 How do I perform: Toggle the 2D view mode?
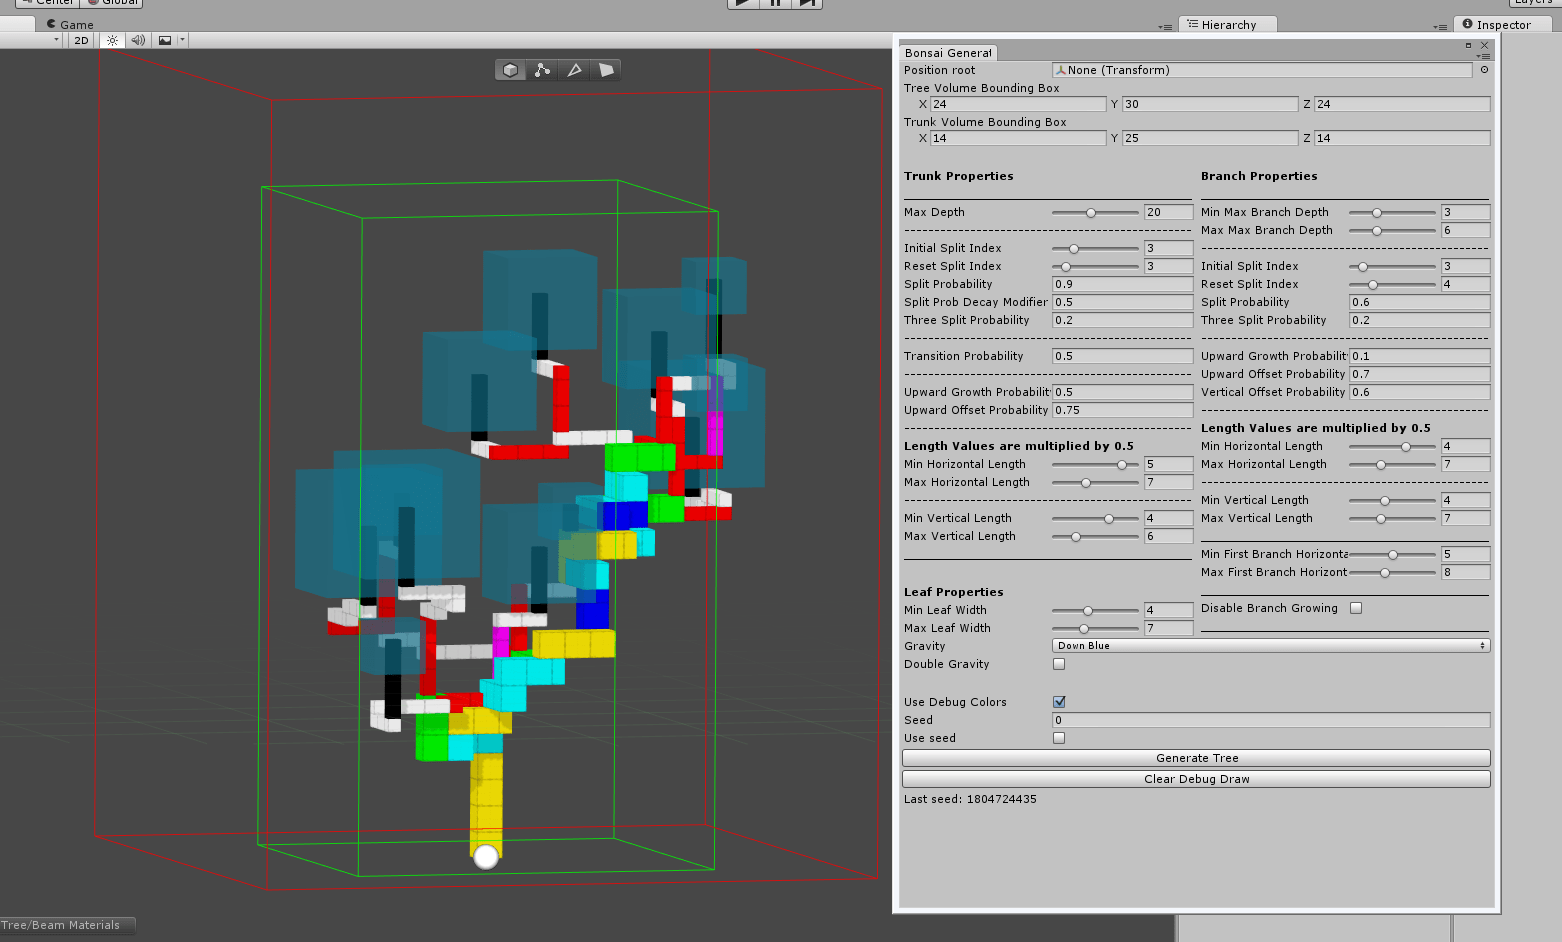pos(81,40)
